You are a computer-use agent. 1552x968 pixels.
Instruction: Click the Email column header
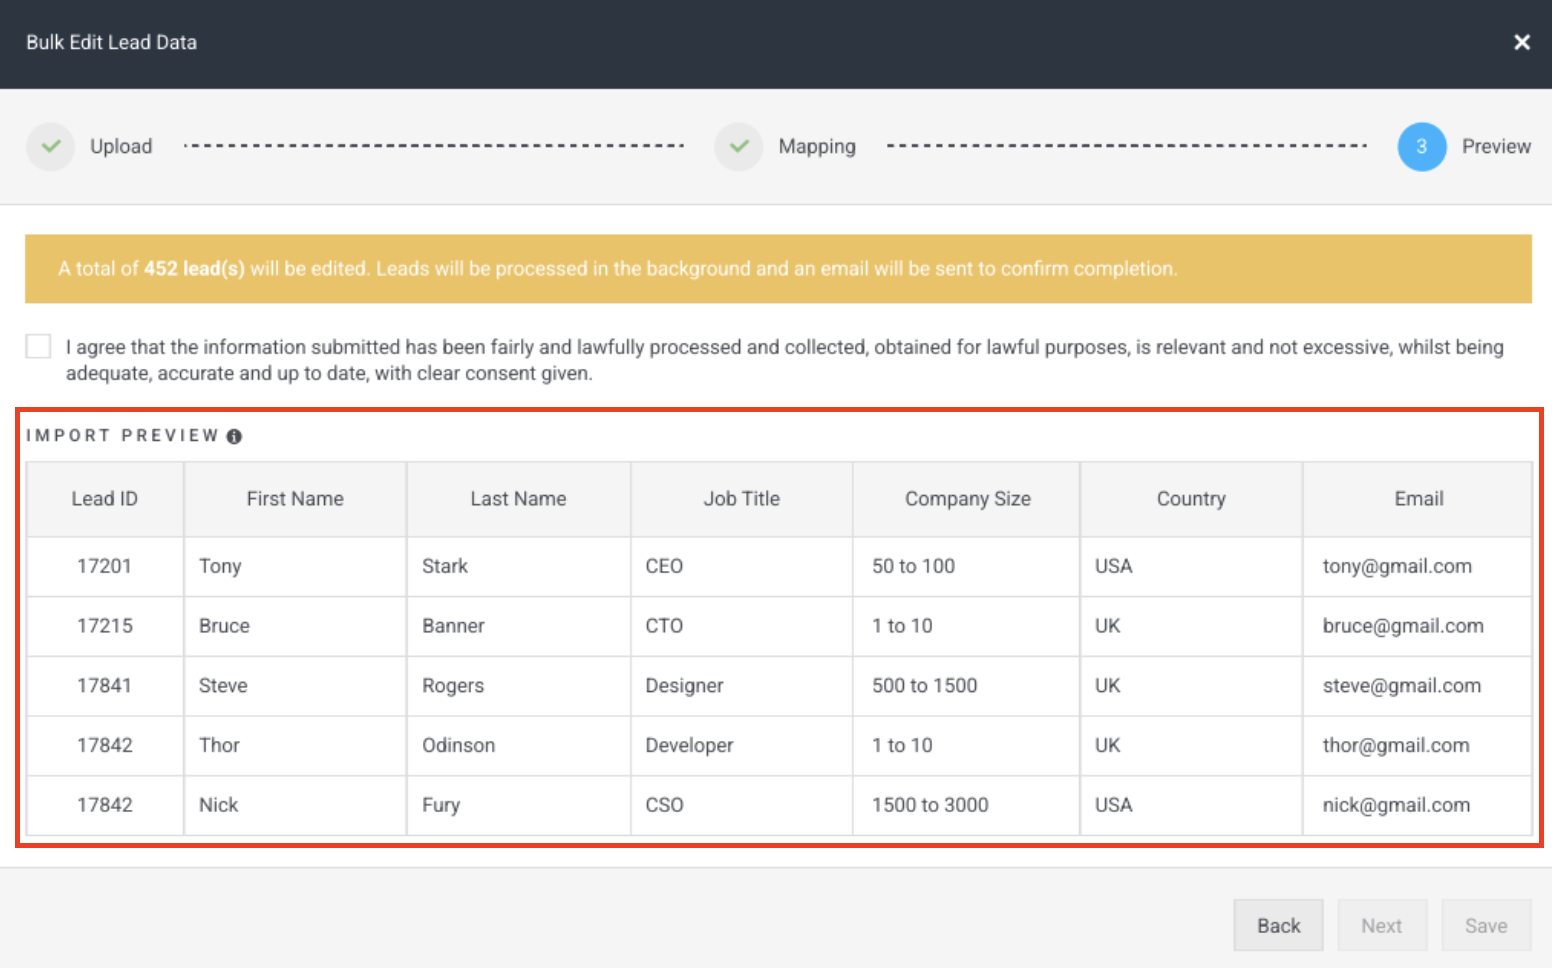click(x=1418, y=499)
